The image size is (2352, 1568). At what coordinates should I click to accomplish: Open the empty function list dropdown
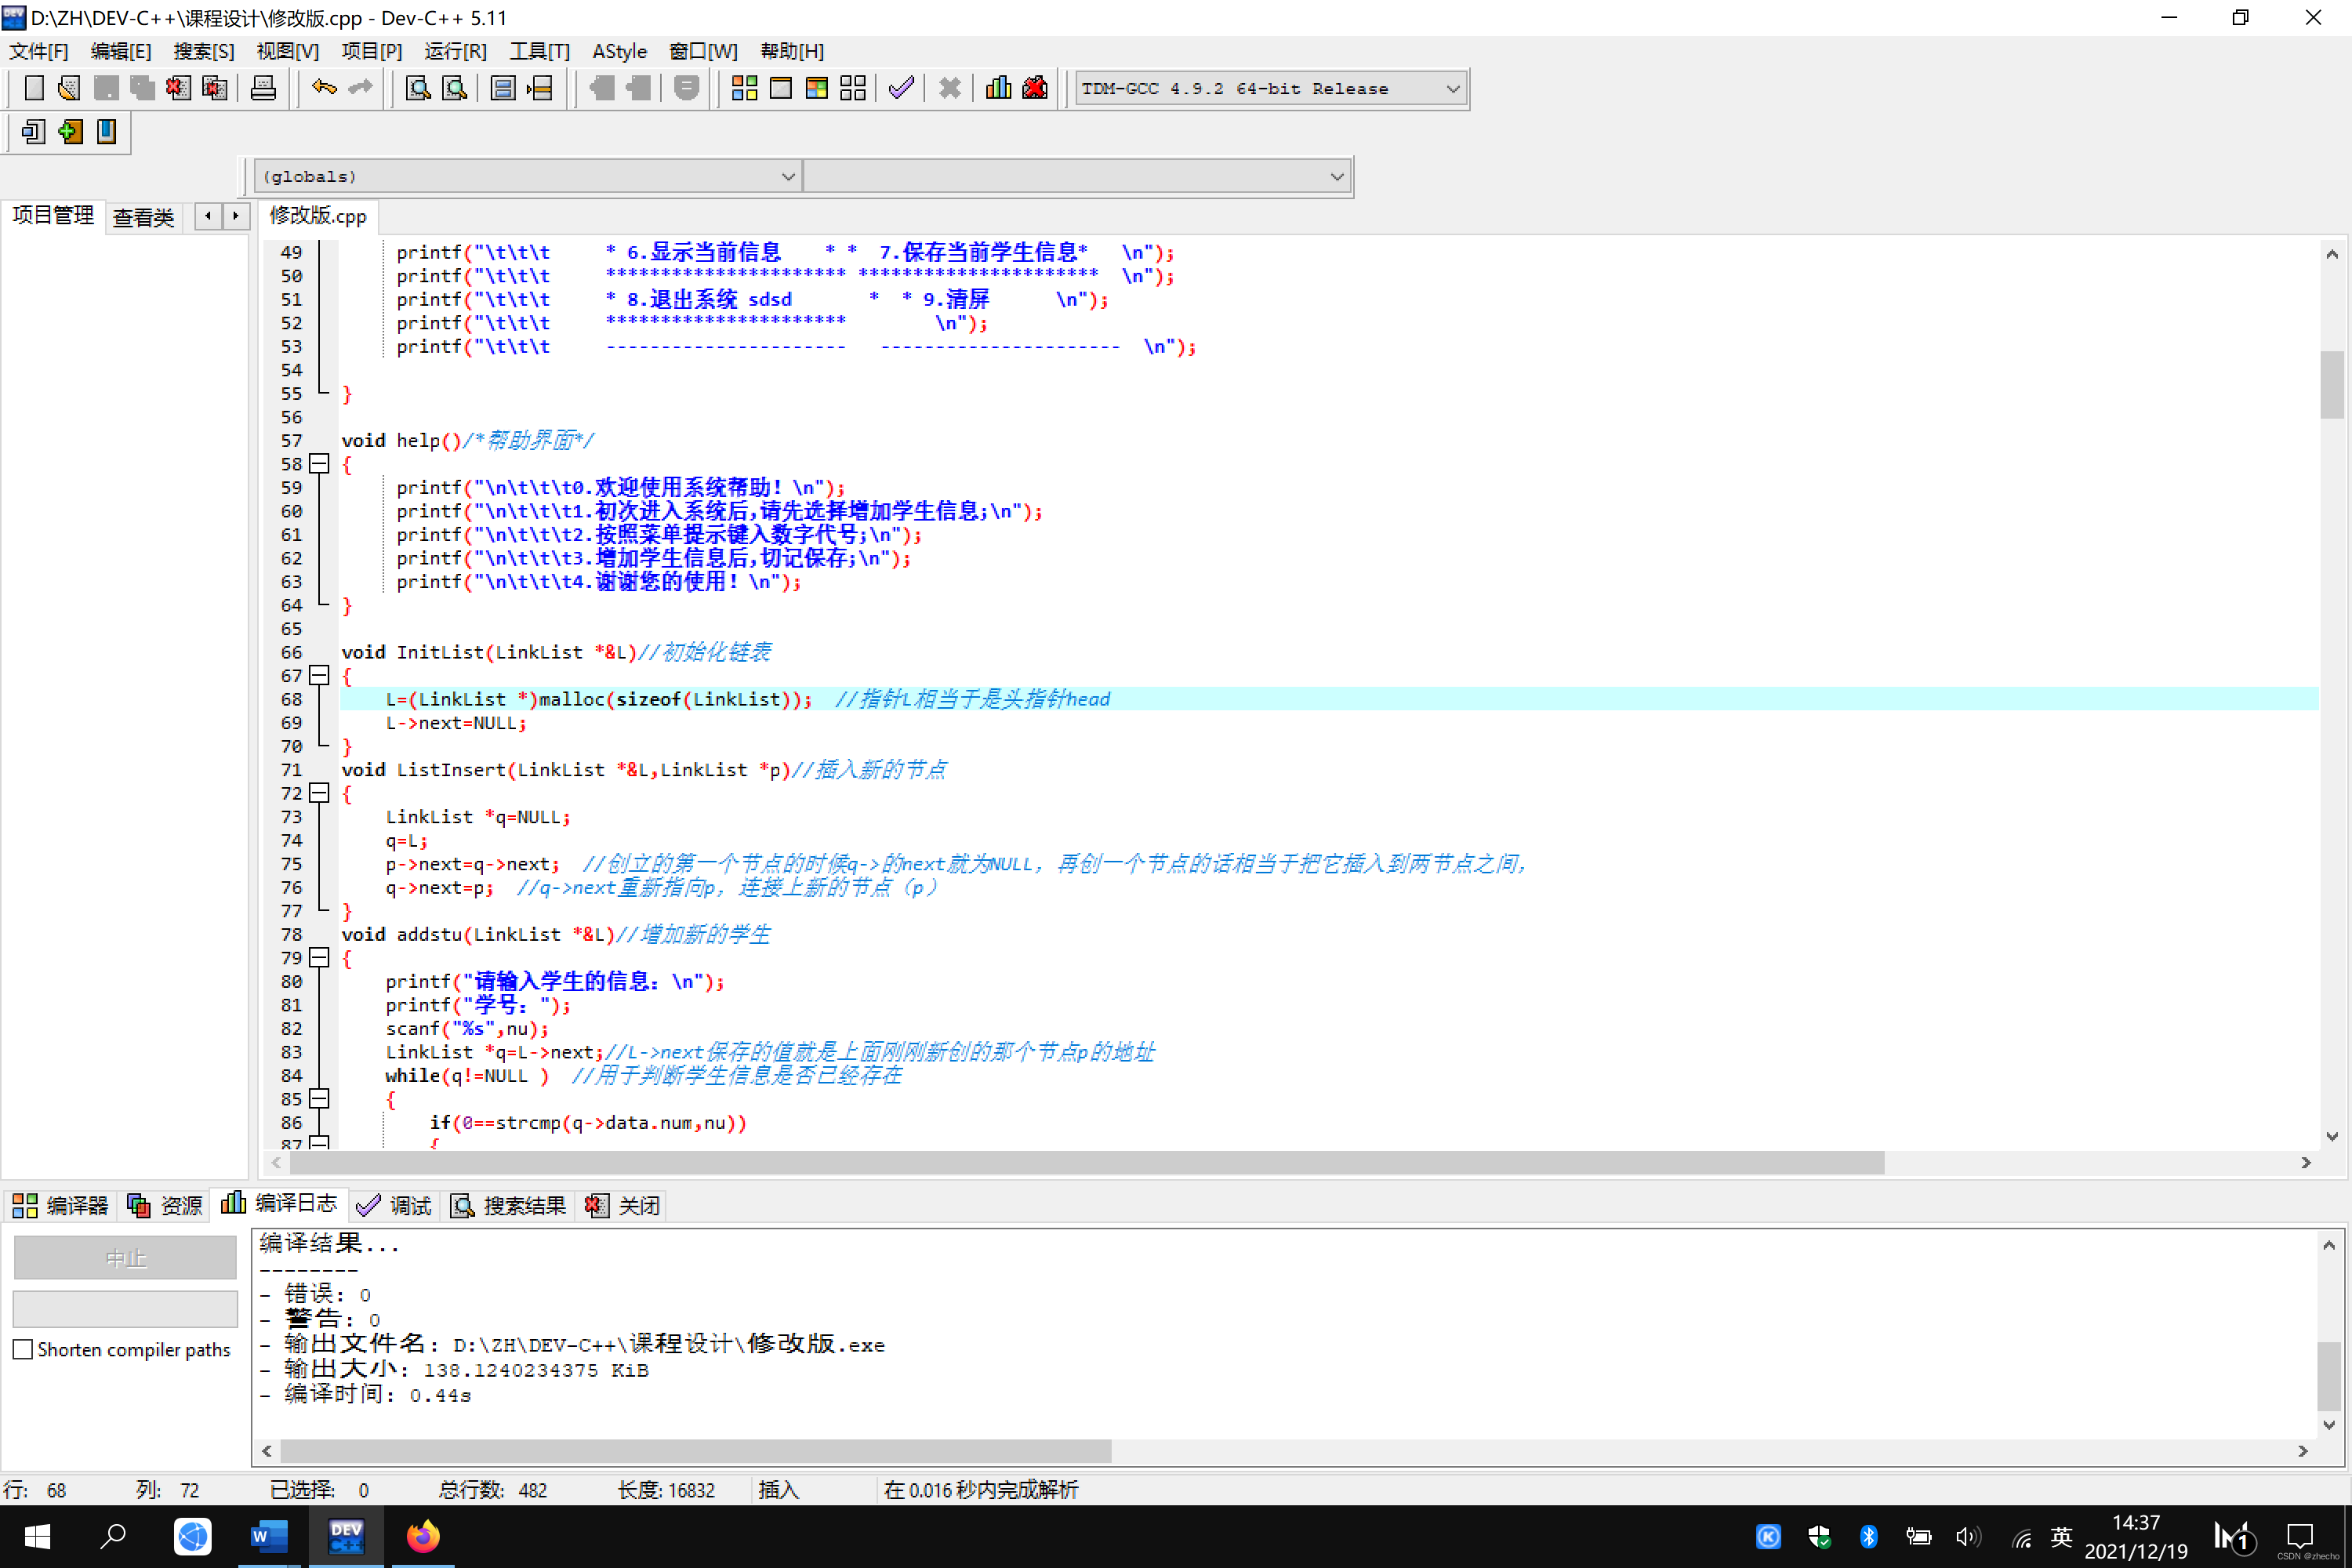tap(1336, 176)
